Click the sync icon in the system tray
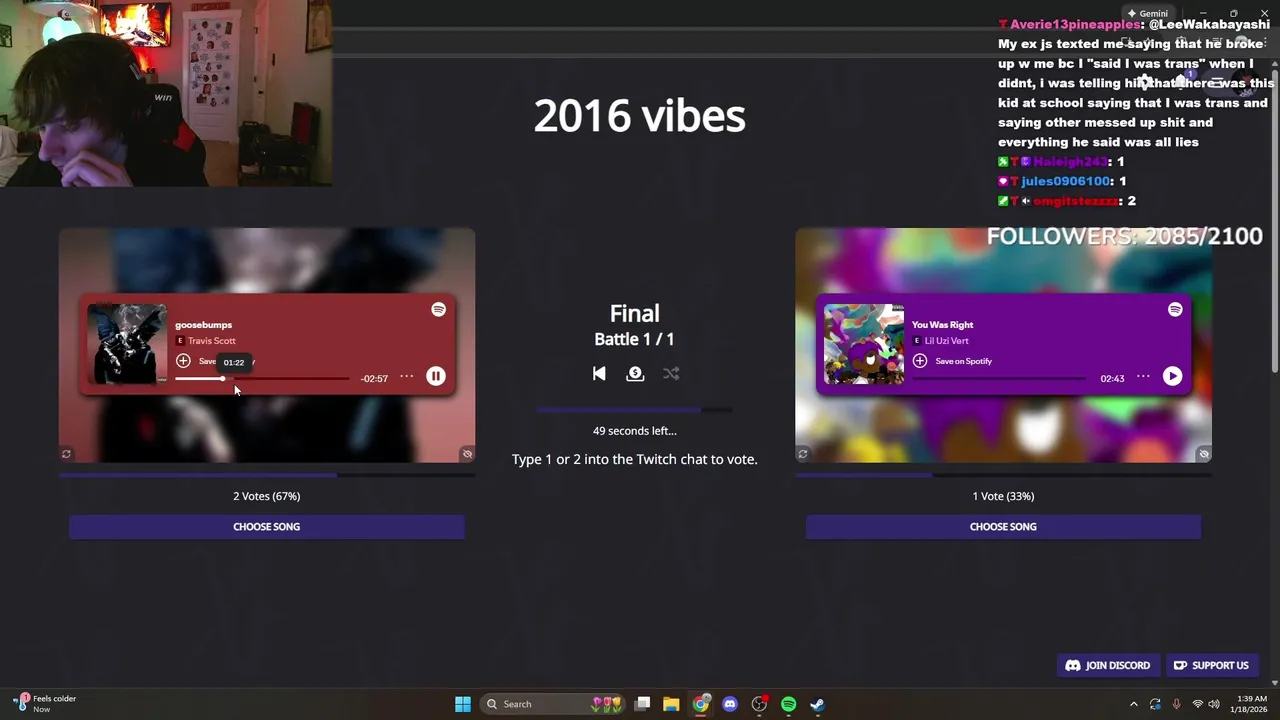Viewport: 1280px width, 720px height. click(x=1155, y=704)
